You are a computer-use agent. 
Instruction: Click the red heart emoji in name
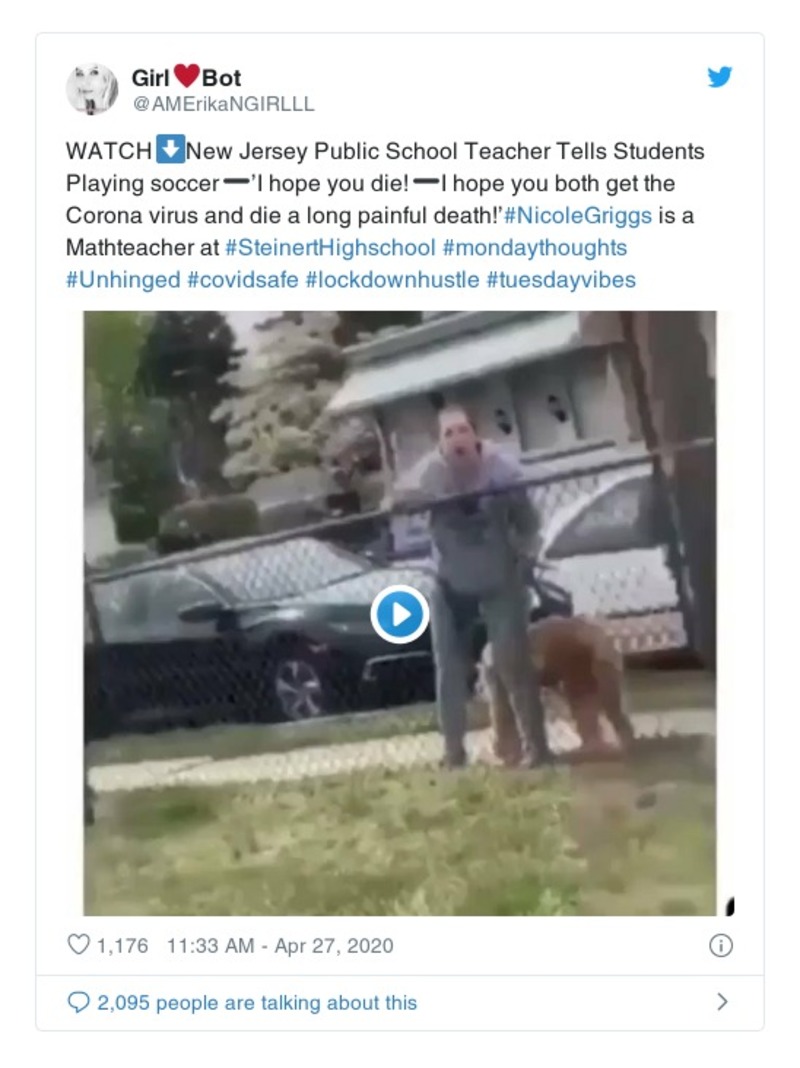coord(186,76)
